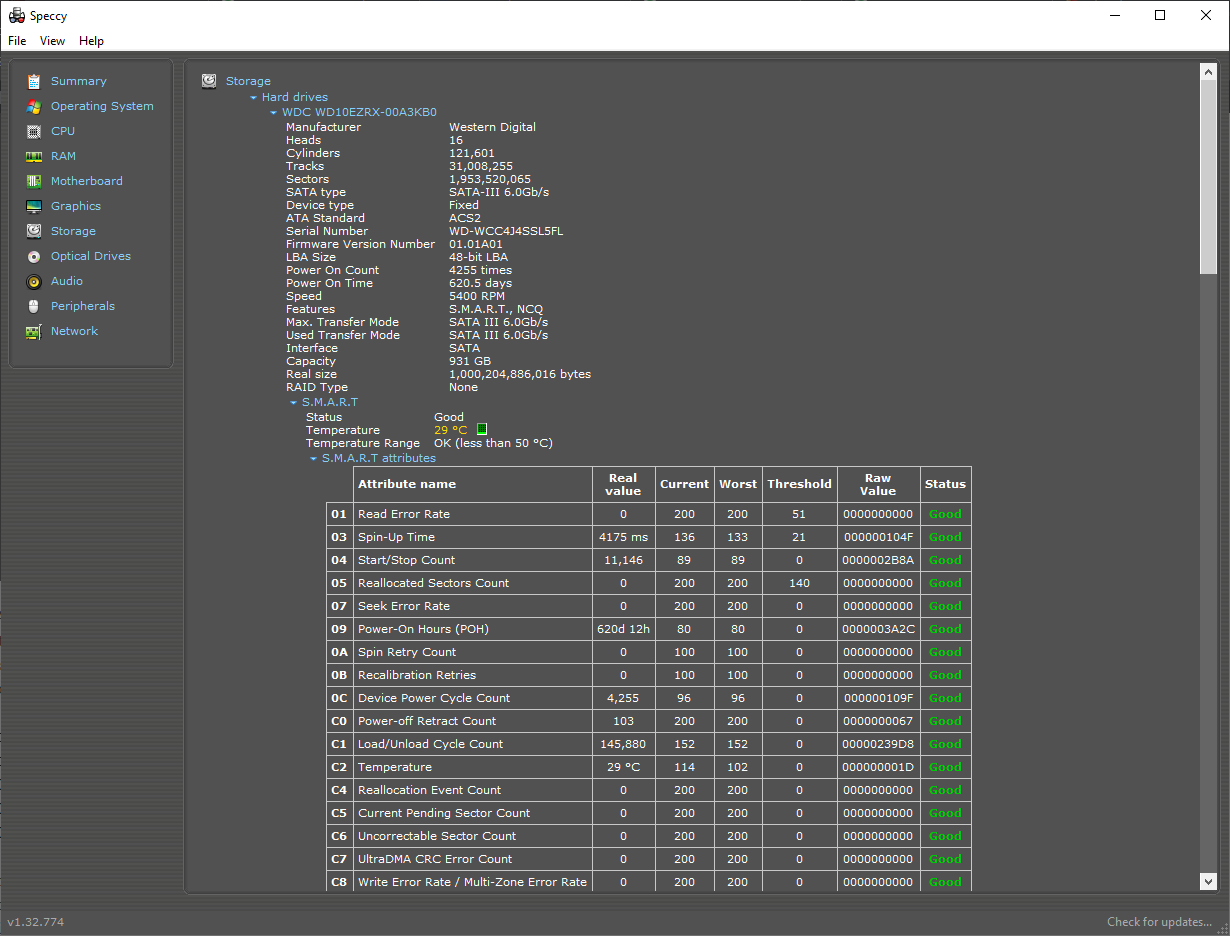Collapse the WDC WD10EZRX-00A3KB0 drive node
The height and width of the screenshot is (936, 1230).
[274, 113]
